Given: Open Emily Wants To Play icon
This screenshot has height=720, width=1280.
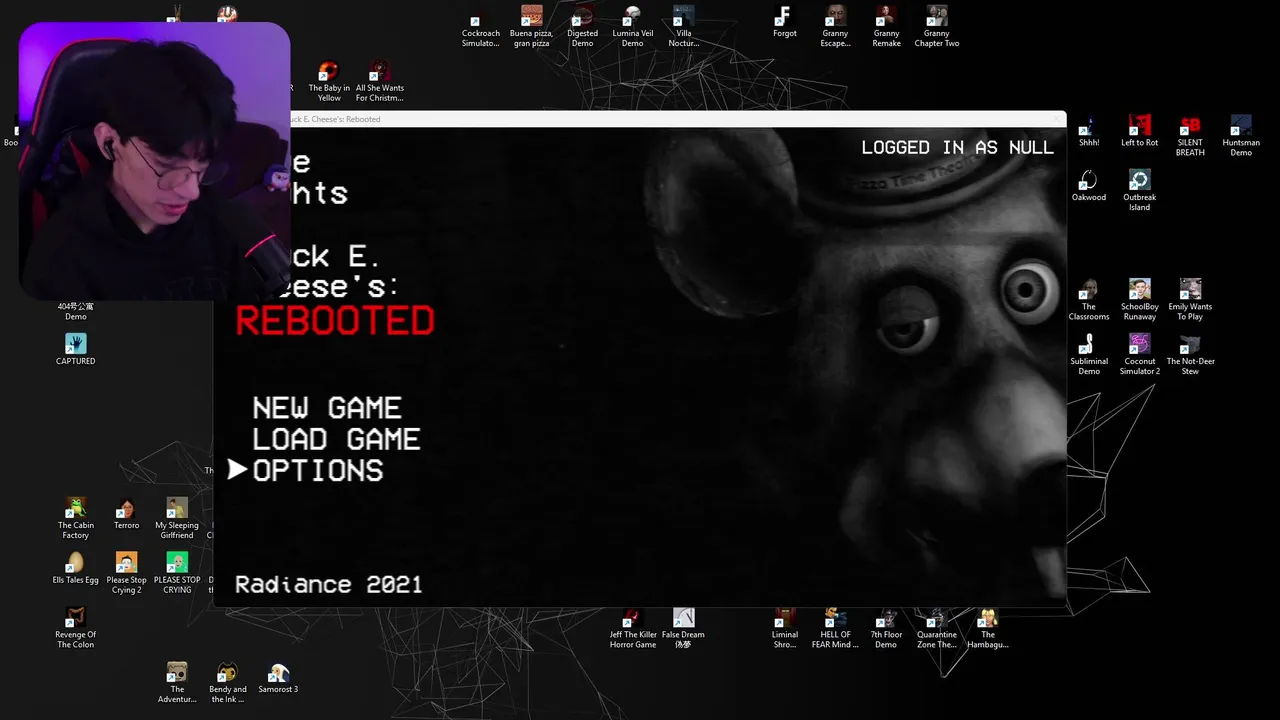Looking at the screenshot, I should coord(1190,300).
